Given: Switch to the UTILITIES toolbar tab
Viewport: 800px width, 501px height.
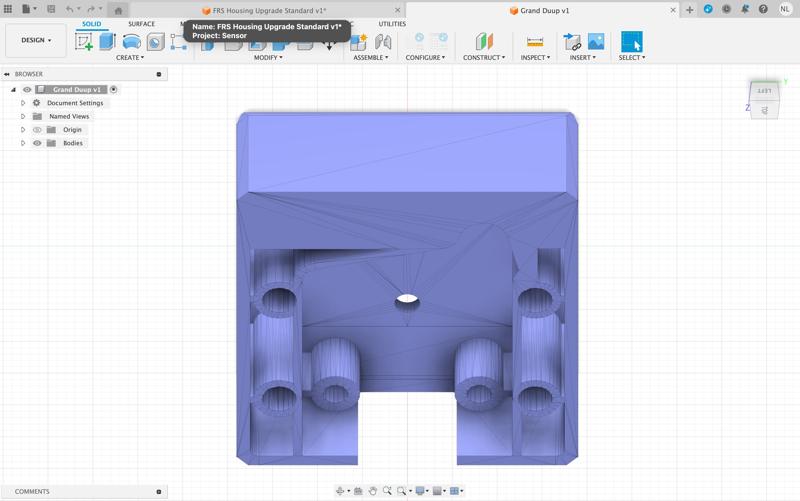Looking at the screenshot, I should click(x=392, y=24).
